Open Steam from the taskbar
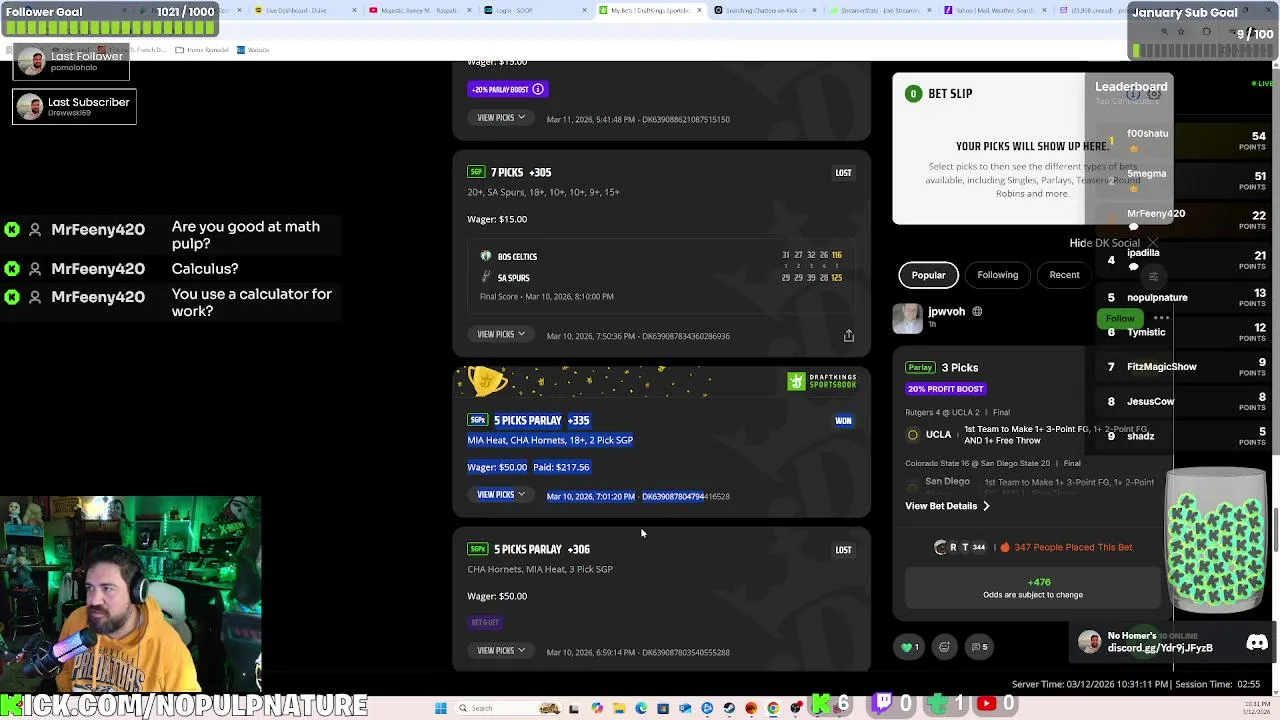The image size is (1280, 720). click(x=729, y=708)
